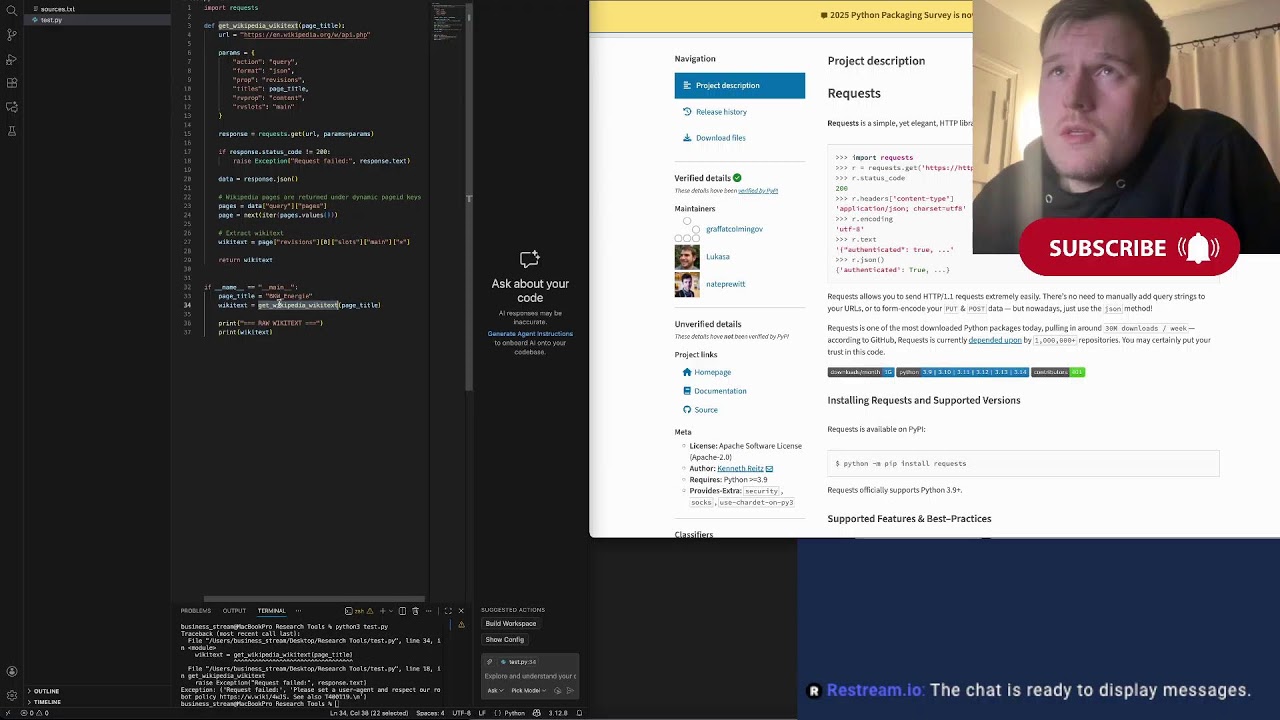The width and height of the screenshot is (1280, 720).
Task: Change indentation via Spaces: 4
Action: click(x=430, y=713)
